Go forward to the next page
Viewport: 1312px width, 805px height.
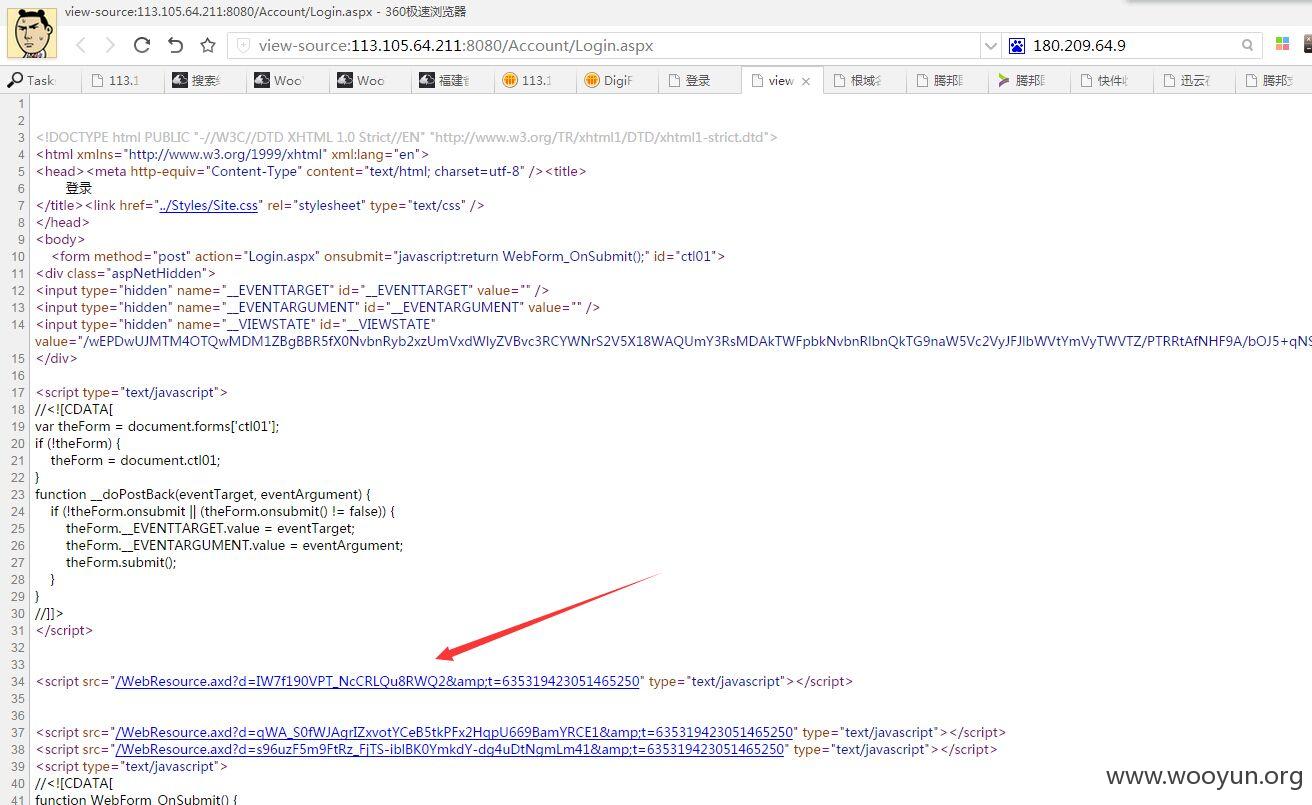110,45
